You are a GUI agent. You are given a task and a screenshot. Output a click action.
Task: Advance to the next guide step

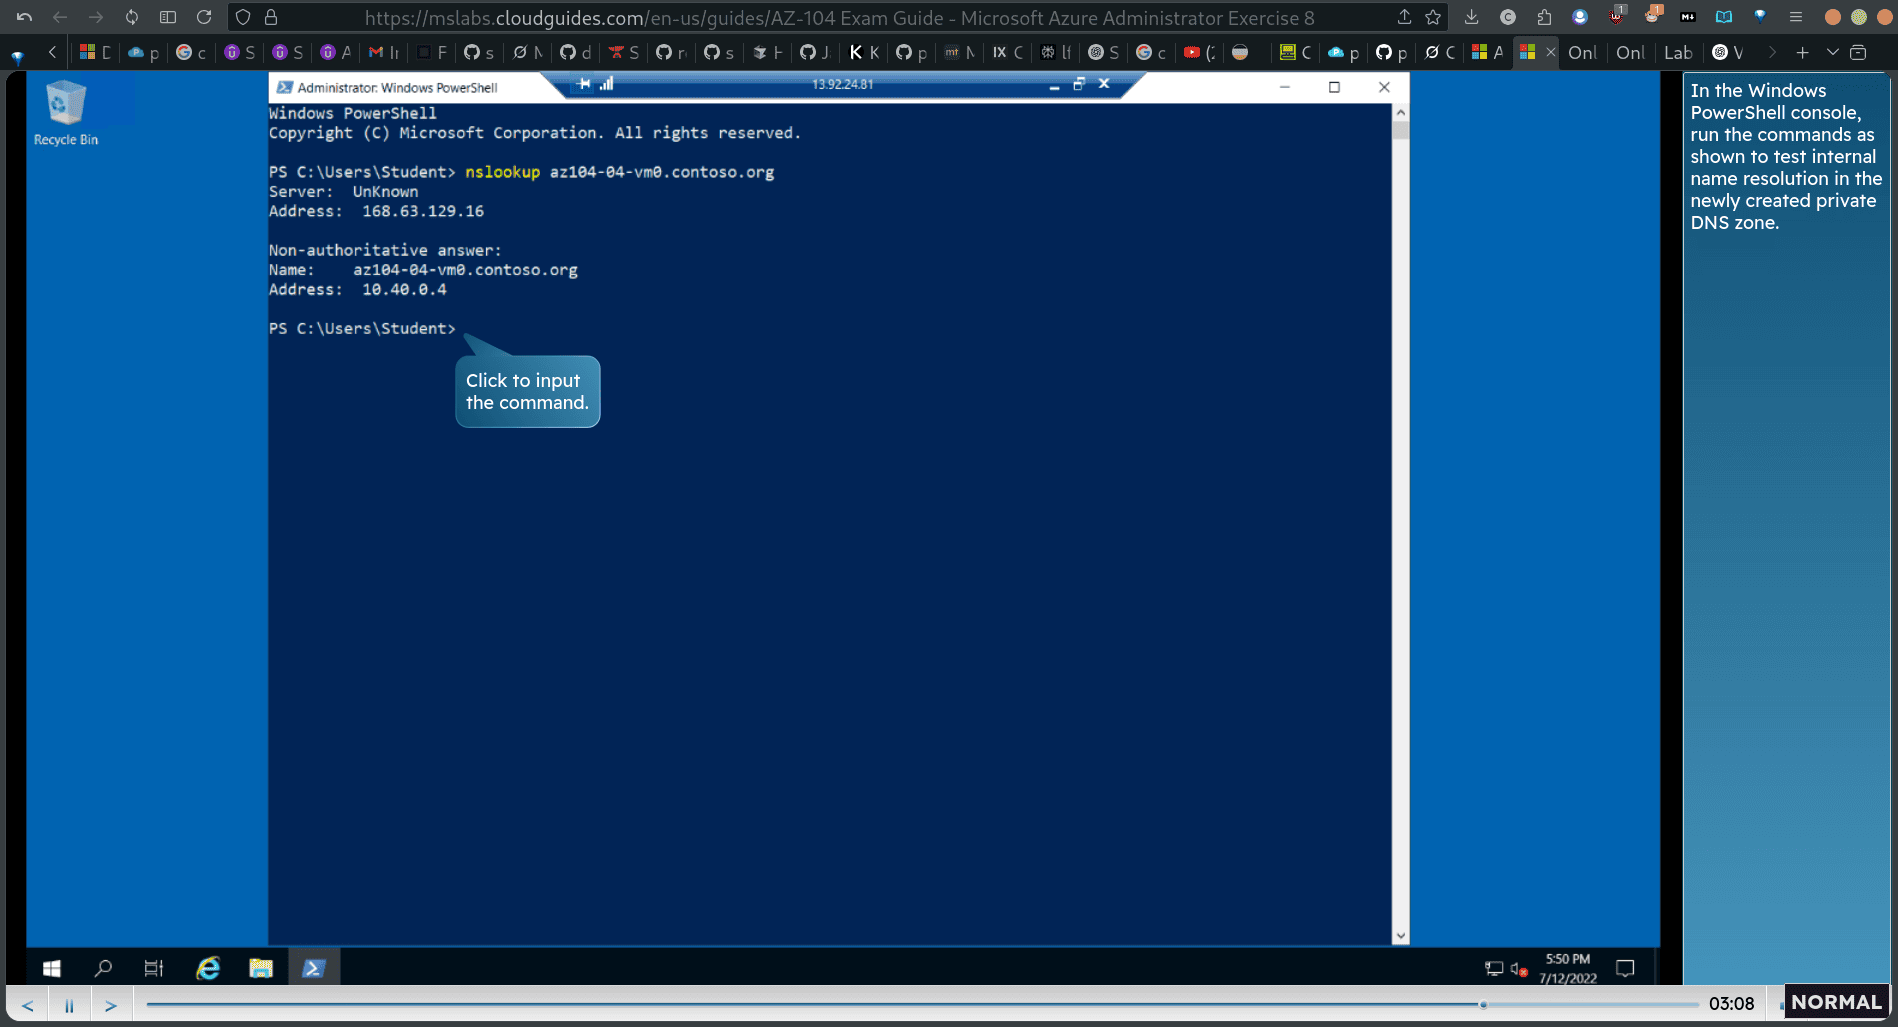[x=111, y=1005]
